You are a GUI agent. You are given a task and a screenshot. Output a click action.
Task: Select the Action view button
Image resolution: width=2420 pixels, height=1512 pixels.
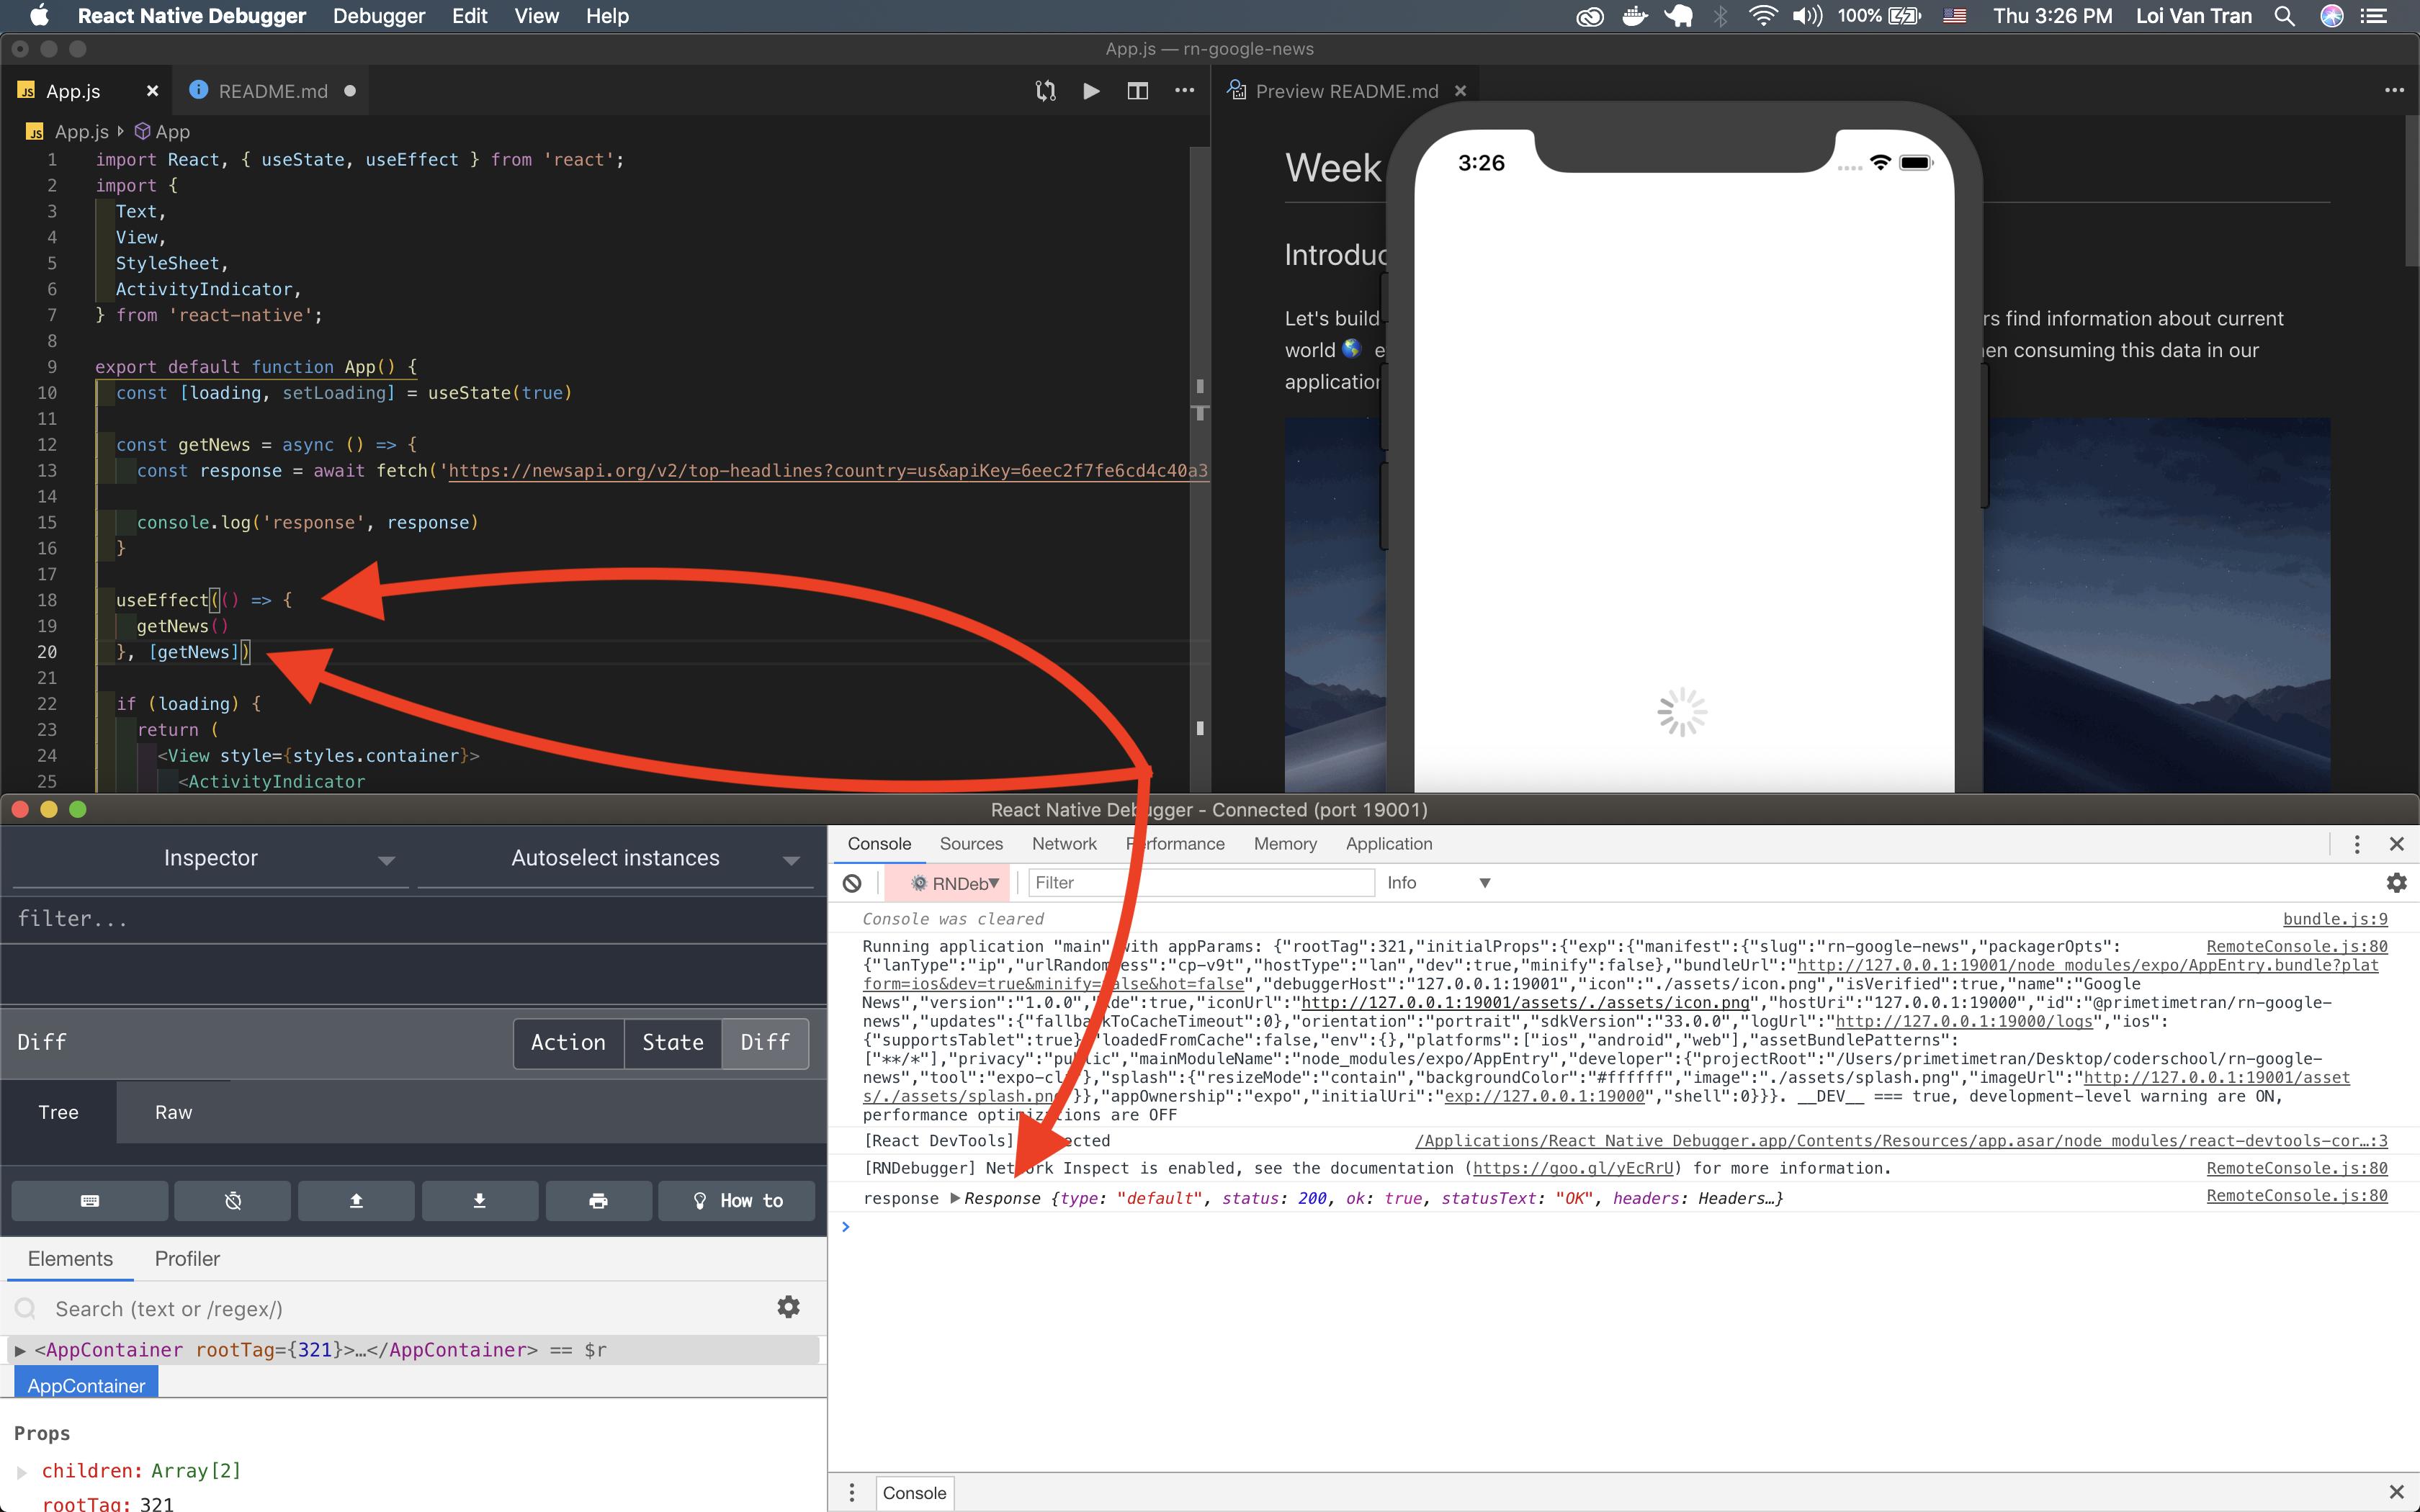point(568,1043)
